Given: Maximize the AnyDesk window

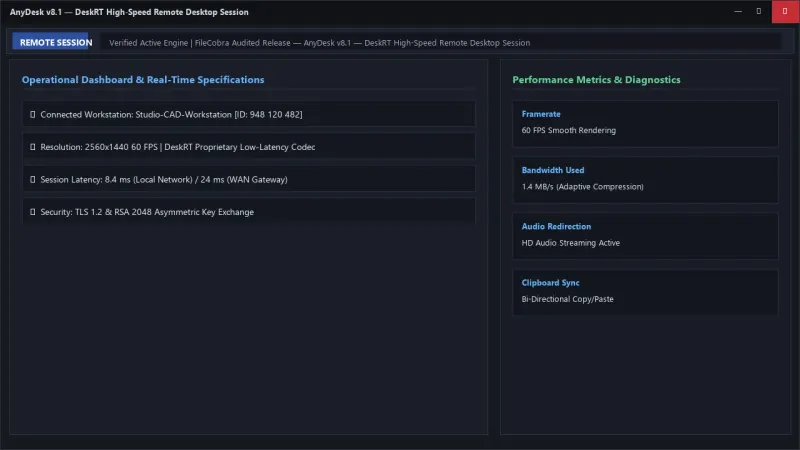Looking at the screenshot, I should point(759,11).
